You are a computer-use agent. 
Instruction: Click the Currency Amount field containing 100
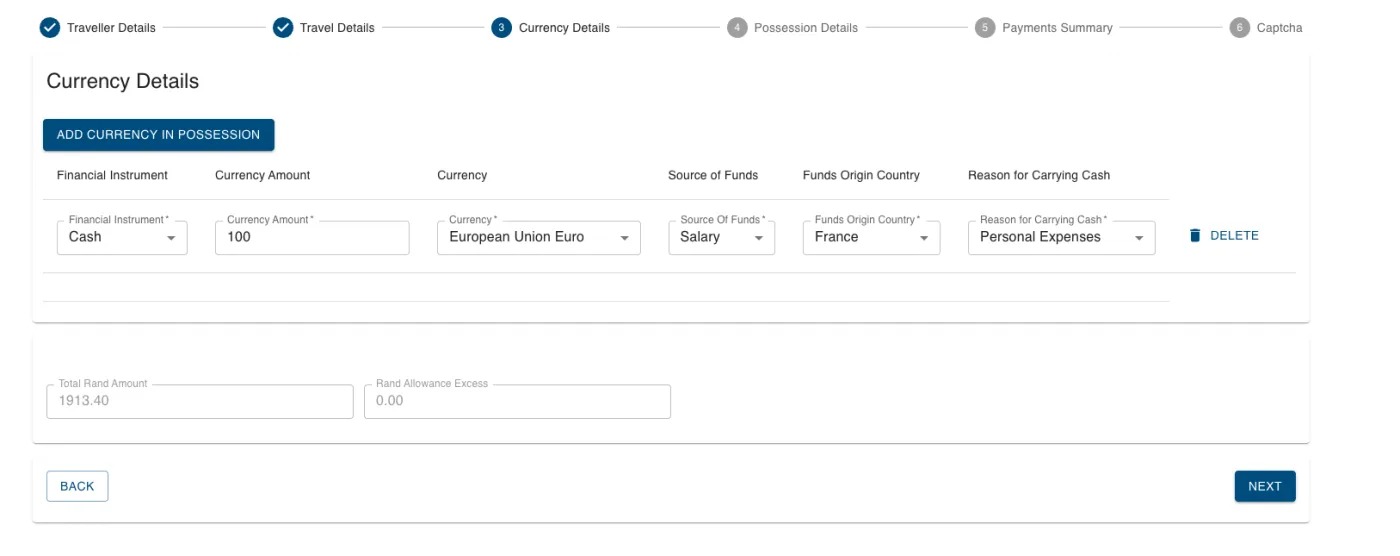tap(312, 237)
